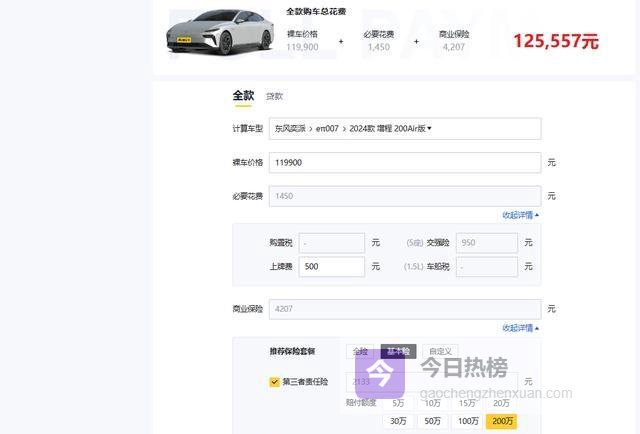
Task: Click the 必要花费 amount field
Action: pos(404,196)
